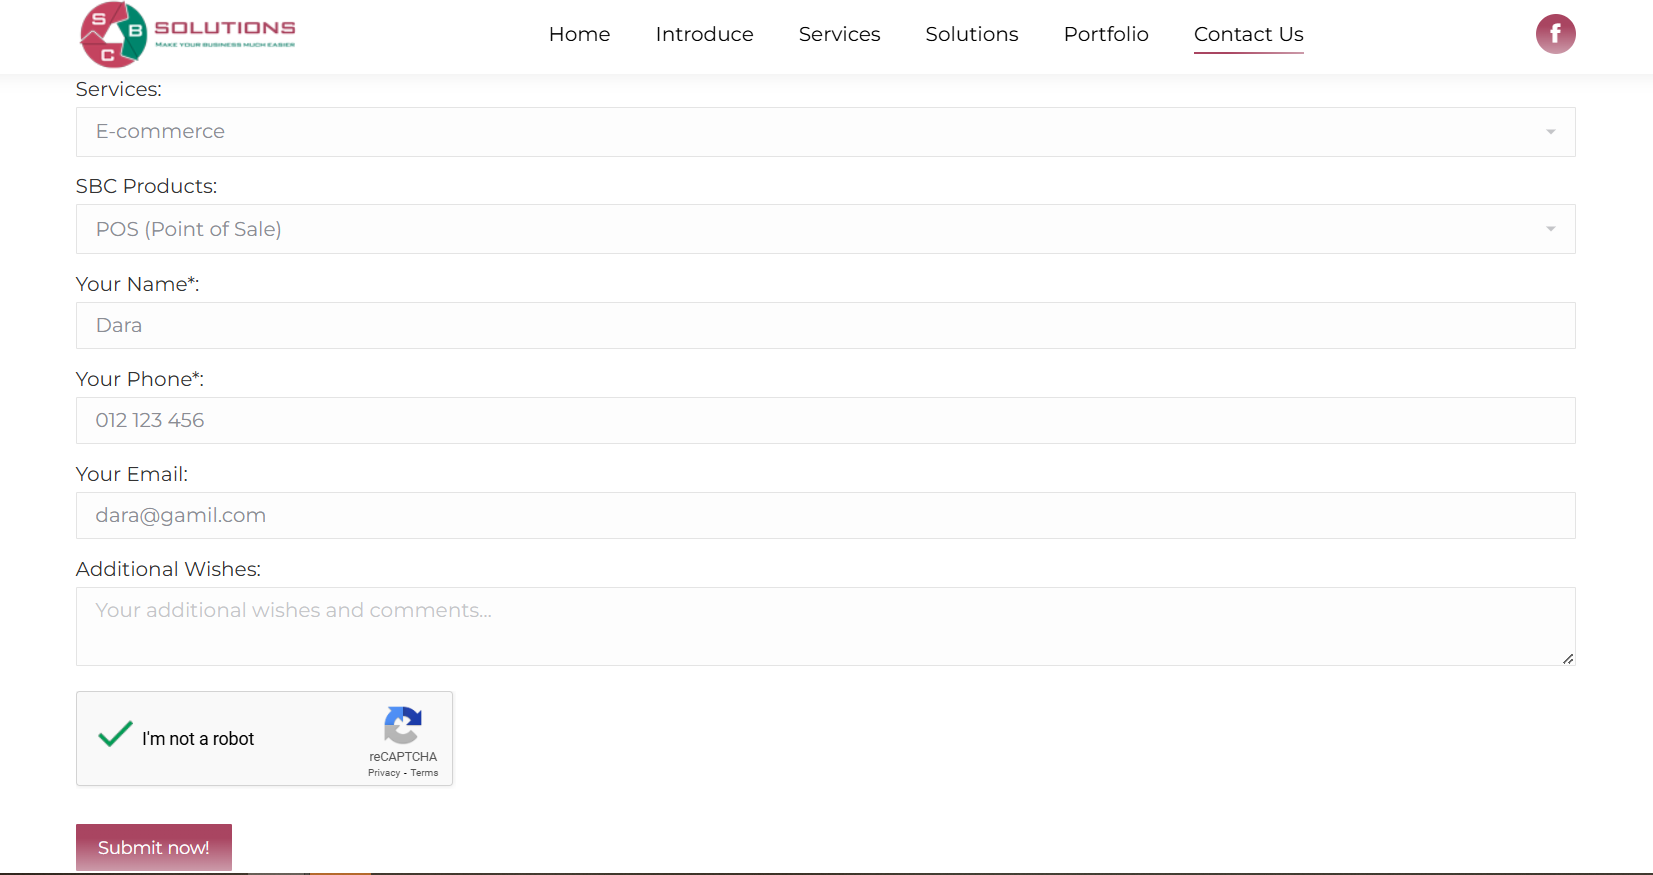This screenshot has width=1653, height=875.
Task: Open the Introduce menu item
Action: point(704,34)
